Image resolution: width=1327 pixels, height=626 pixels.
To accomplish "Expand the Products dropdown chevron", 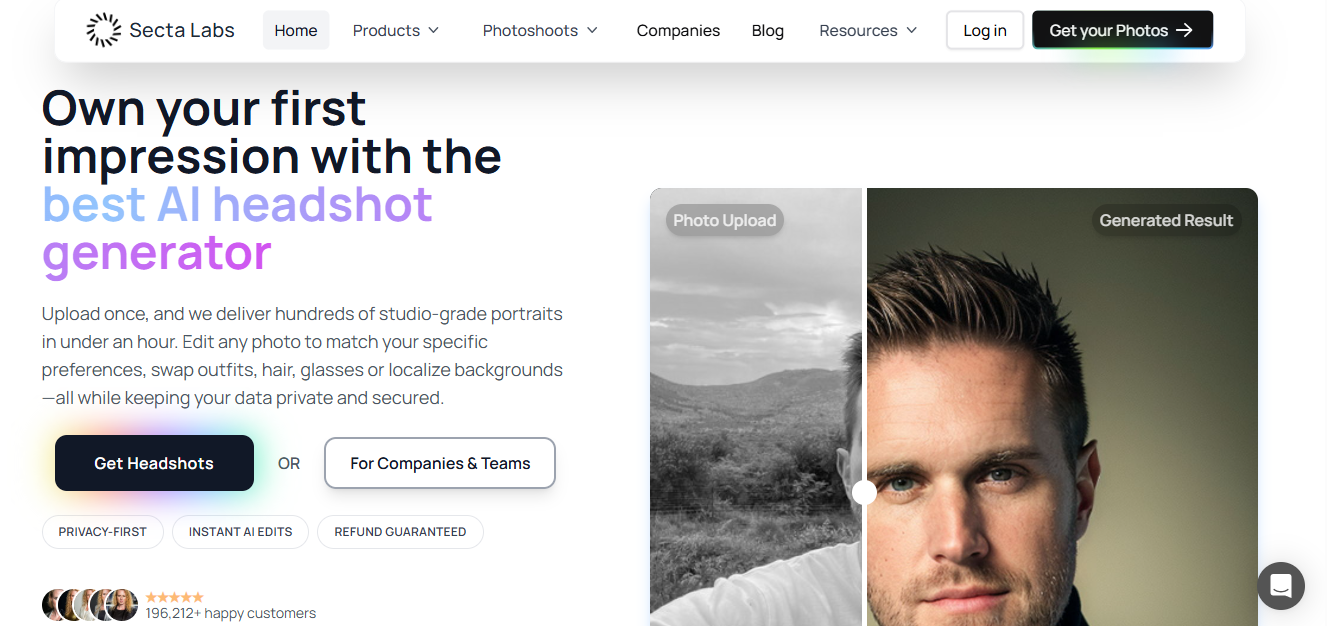I will click(x=434, y=30).
